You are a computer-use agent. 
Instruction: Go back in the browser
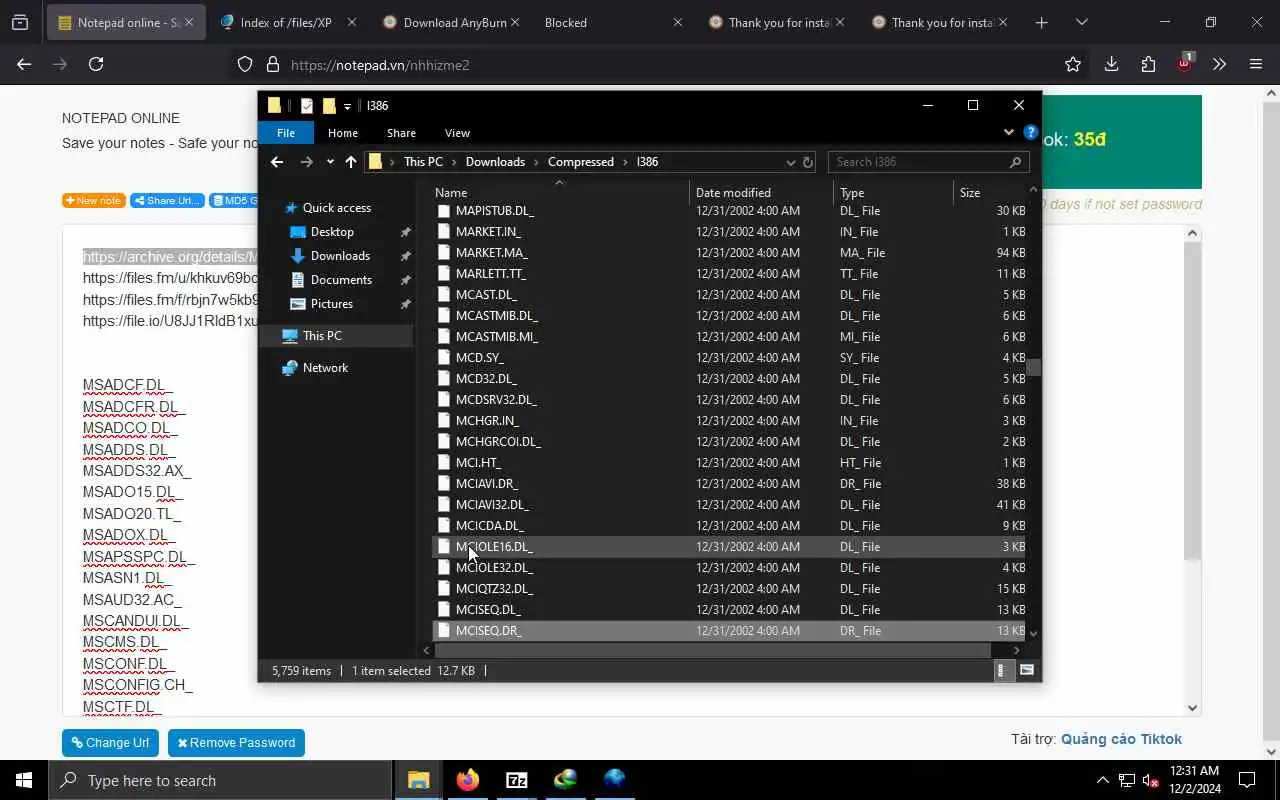tap(24, 64)
